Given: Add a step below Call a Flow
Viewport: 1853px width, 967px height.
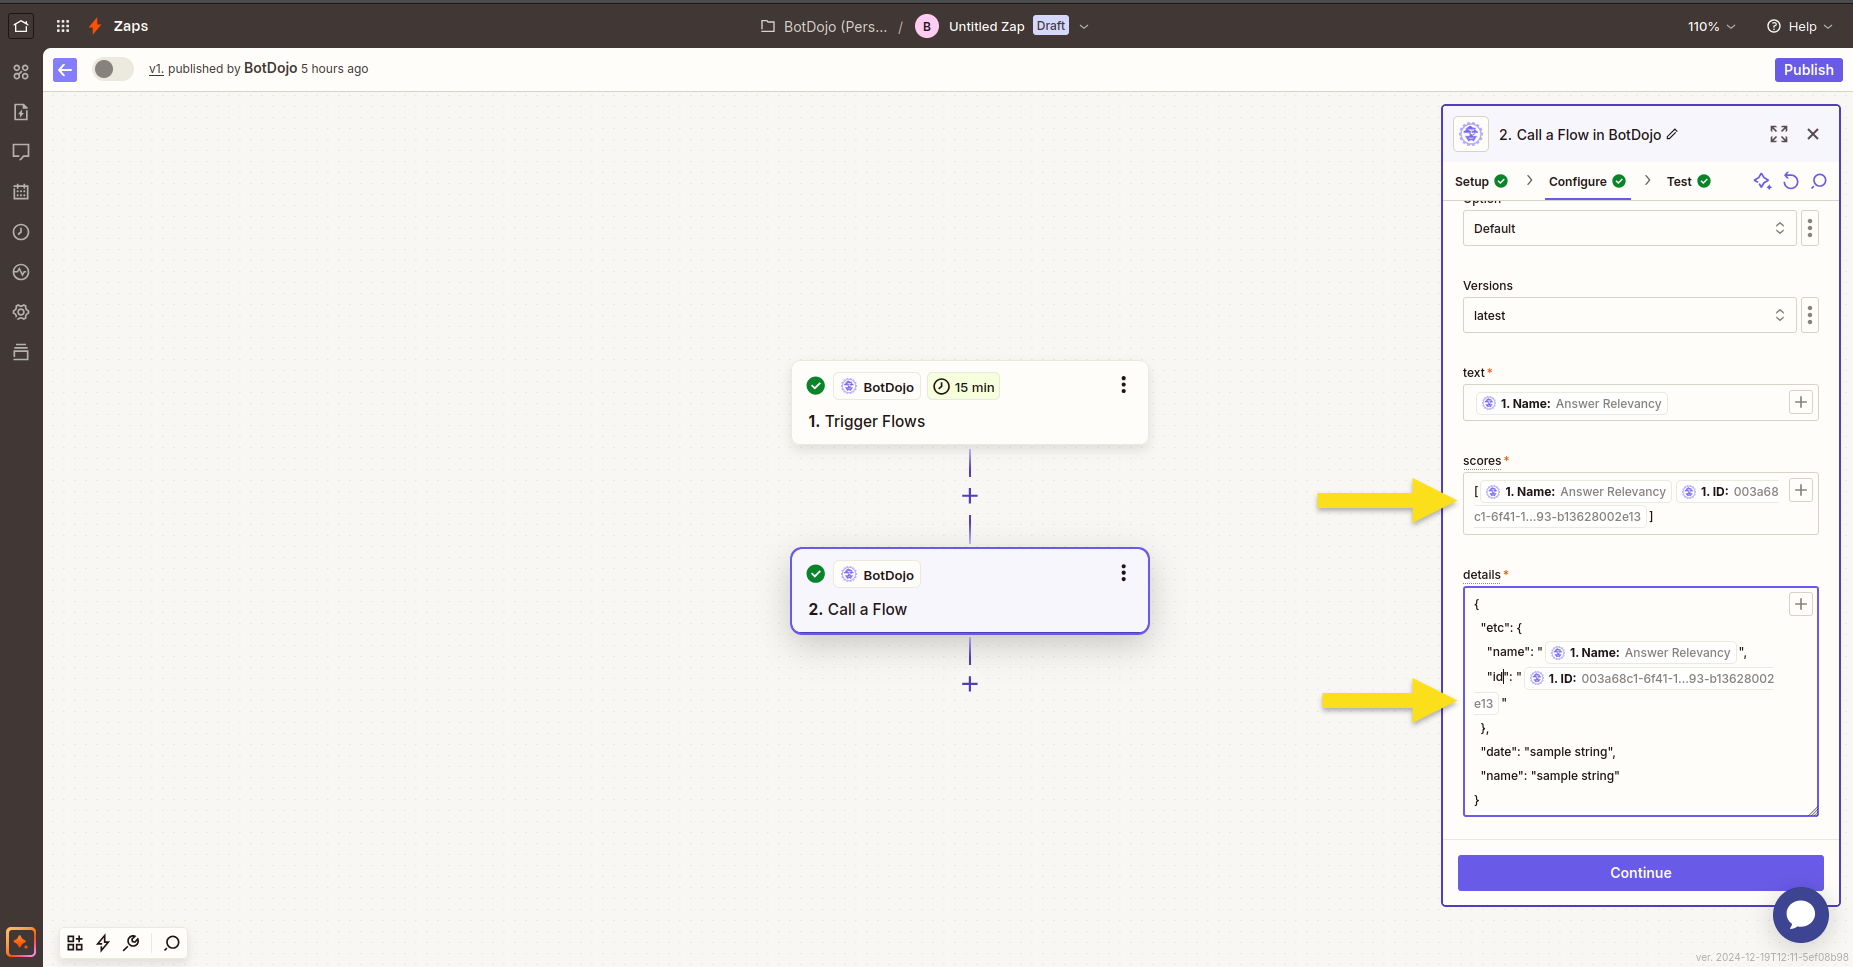Looking at the screenshot, I should pos(970,684).
